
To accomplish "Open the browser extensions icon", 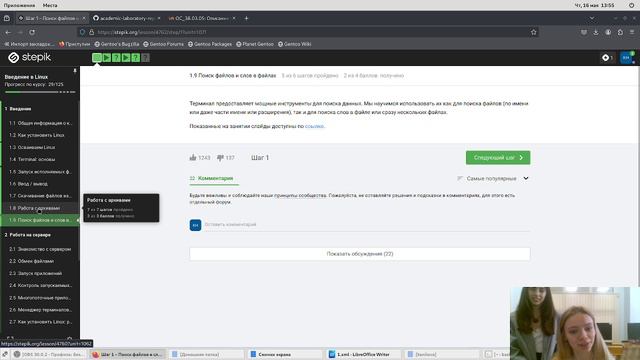I will 620,32.
